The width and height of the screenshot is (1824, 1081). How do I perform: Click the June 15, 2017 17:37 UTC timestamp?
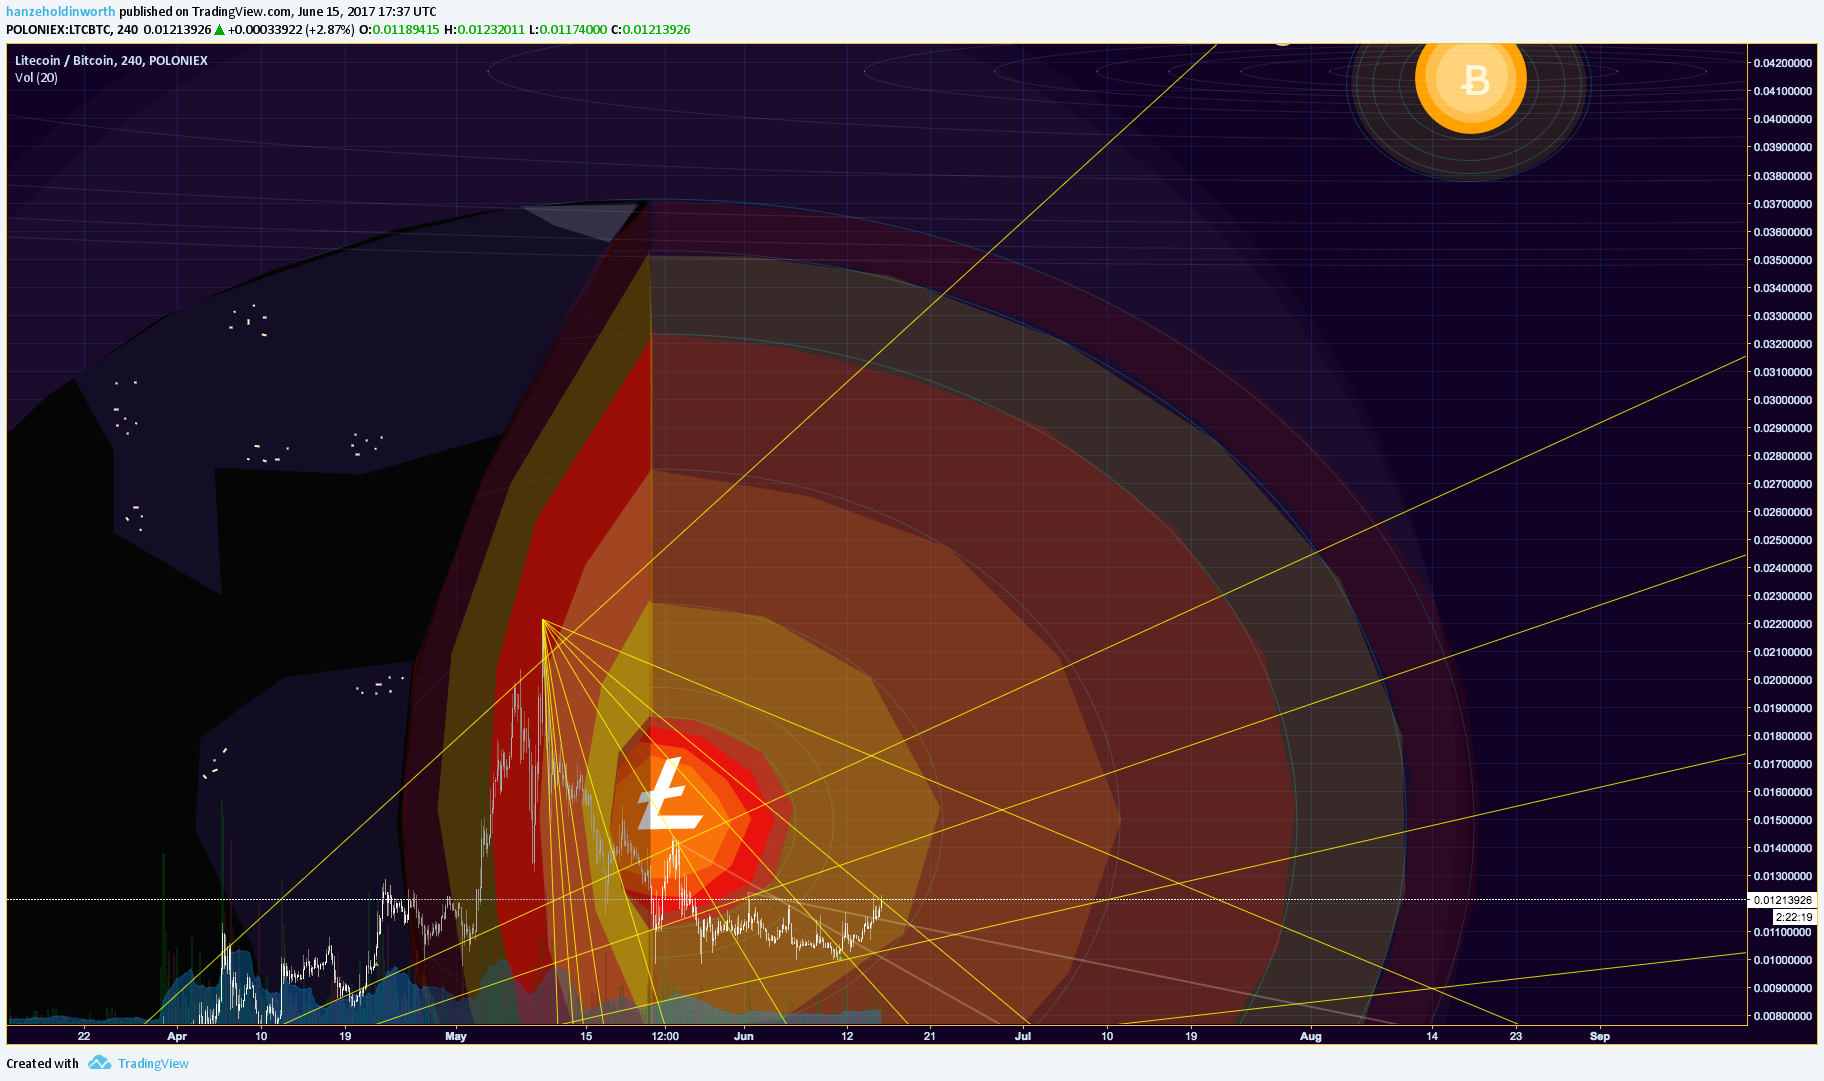click(367, 12)
